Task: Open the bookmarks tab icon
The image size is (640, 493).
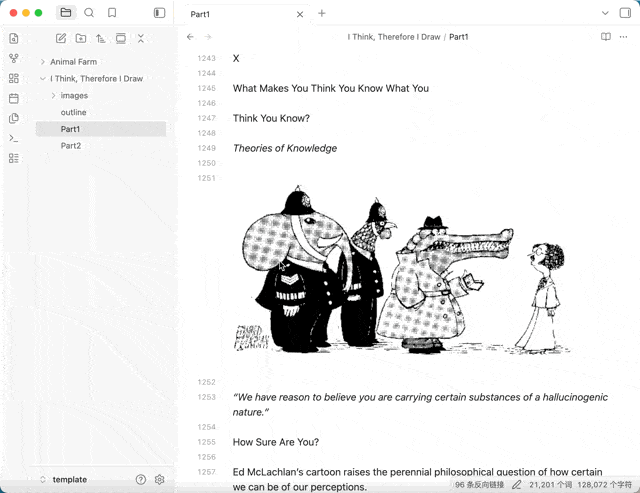Action: [112, 13]
